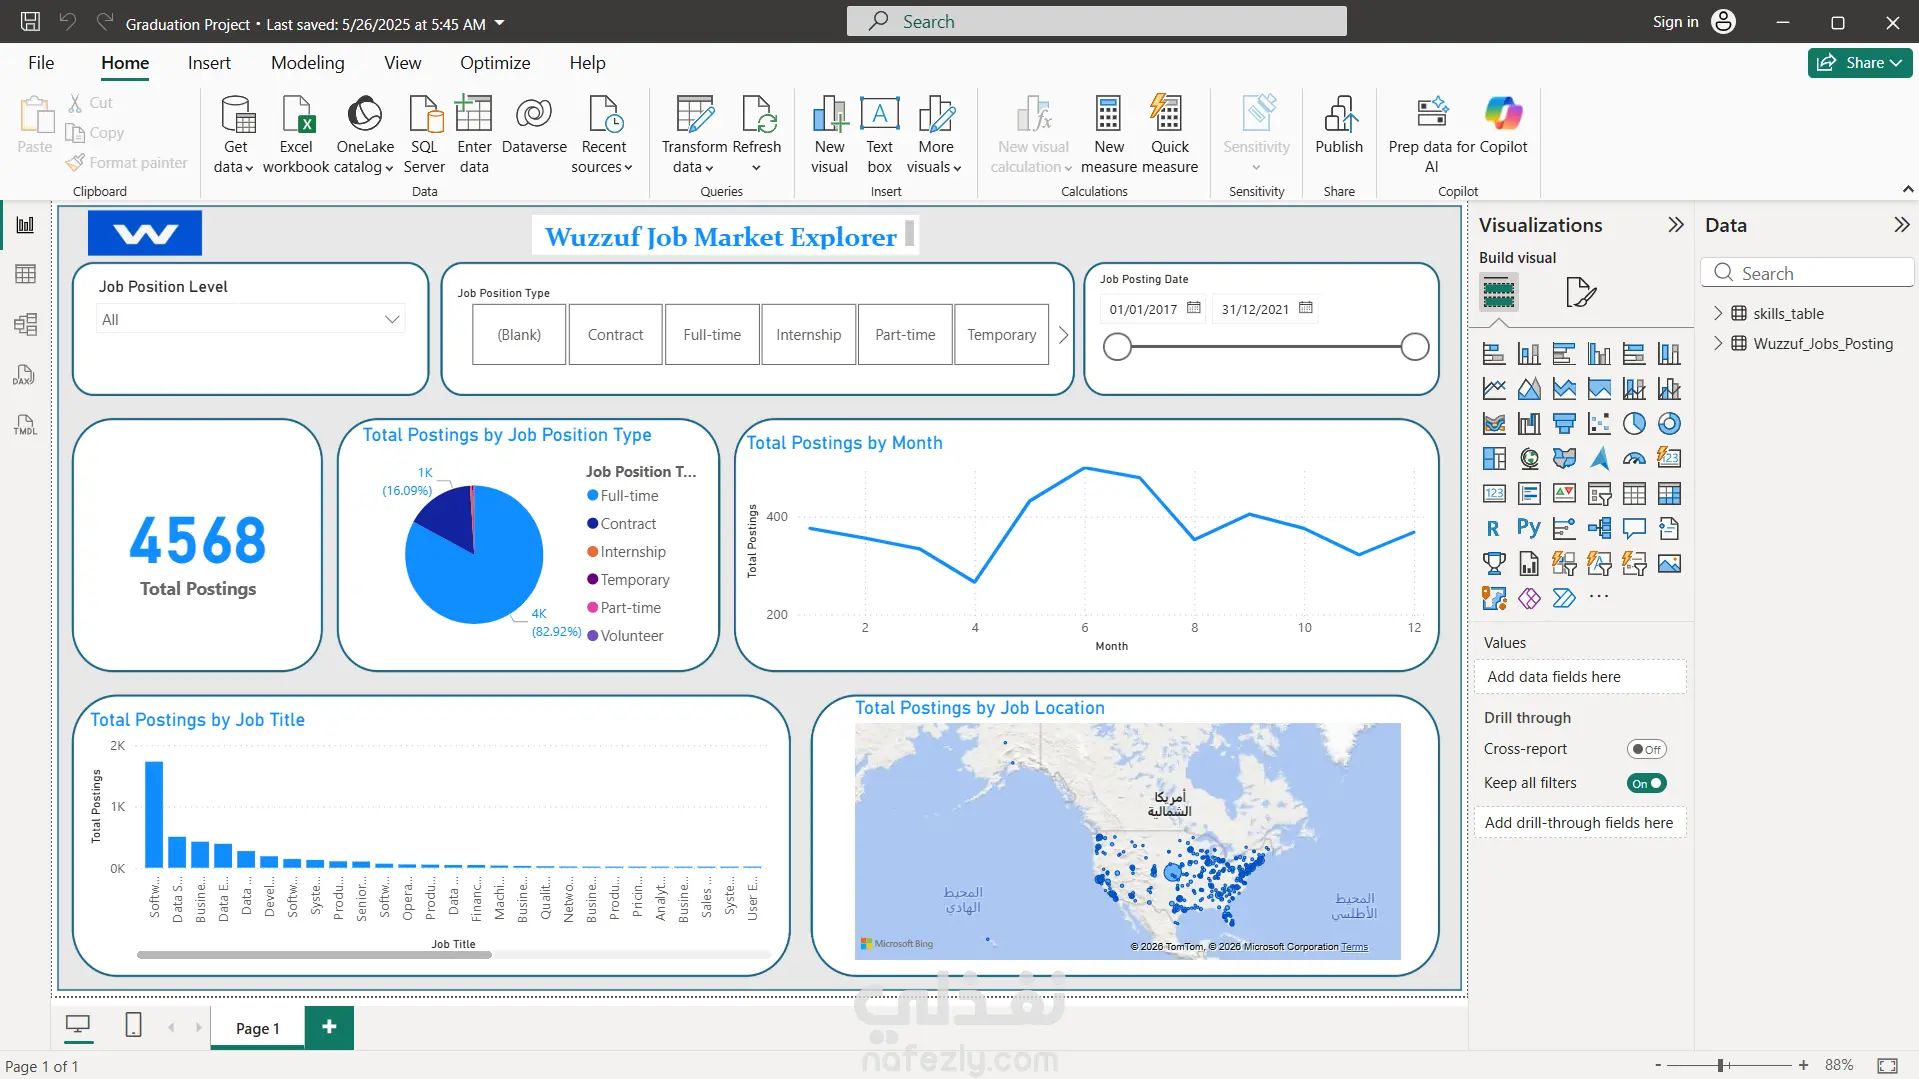The width and height of the screenshot is (1919, 1079).
Task: Open the File menu
Action: point(41,63)
